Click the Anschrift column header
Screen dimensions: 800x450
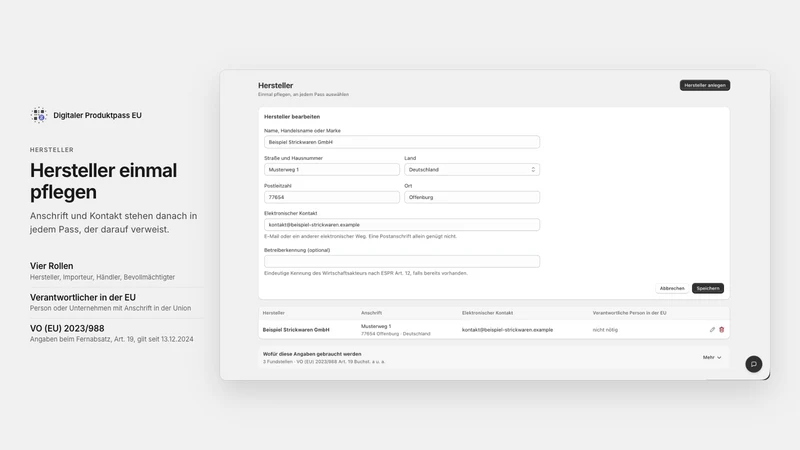pos(371,313)
